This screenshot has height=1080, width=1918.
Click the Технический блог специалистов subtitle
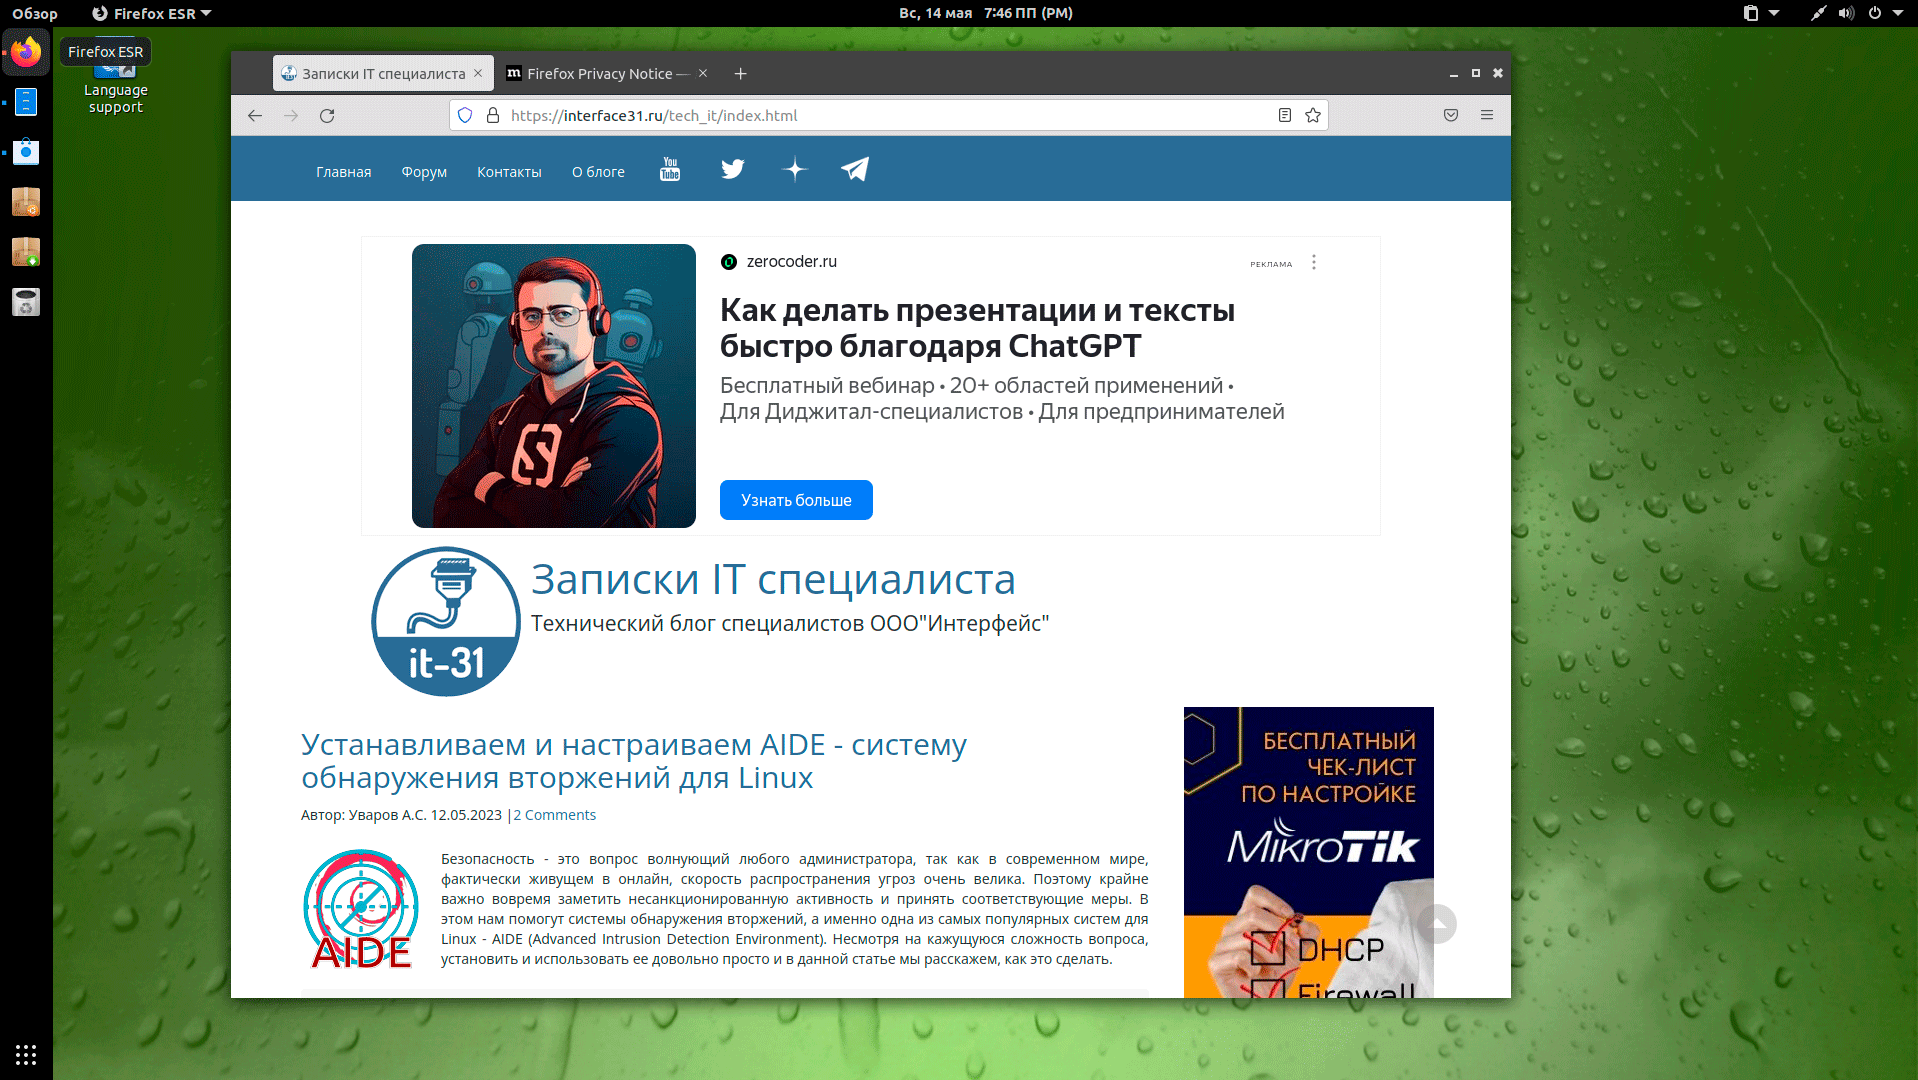point(790,623)
